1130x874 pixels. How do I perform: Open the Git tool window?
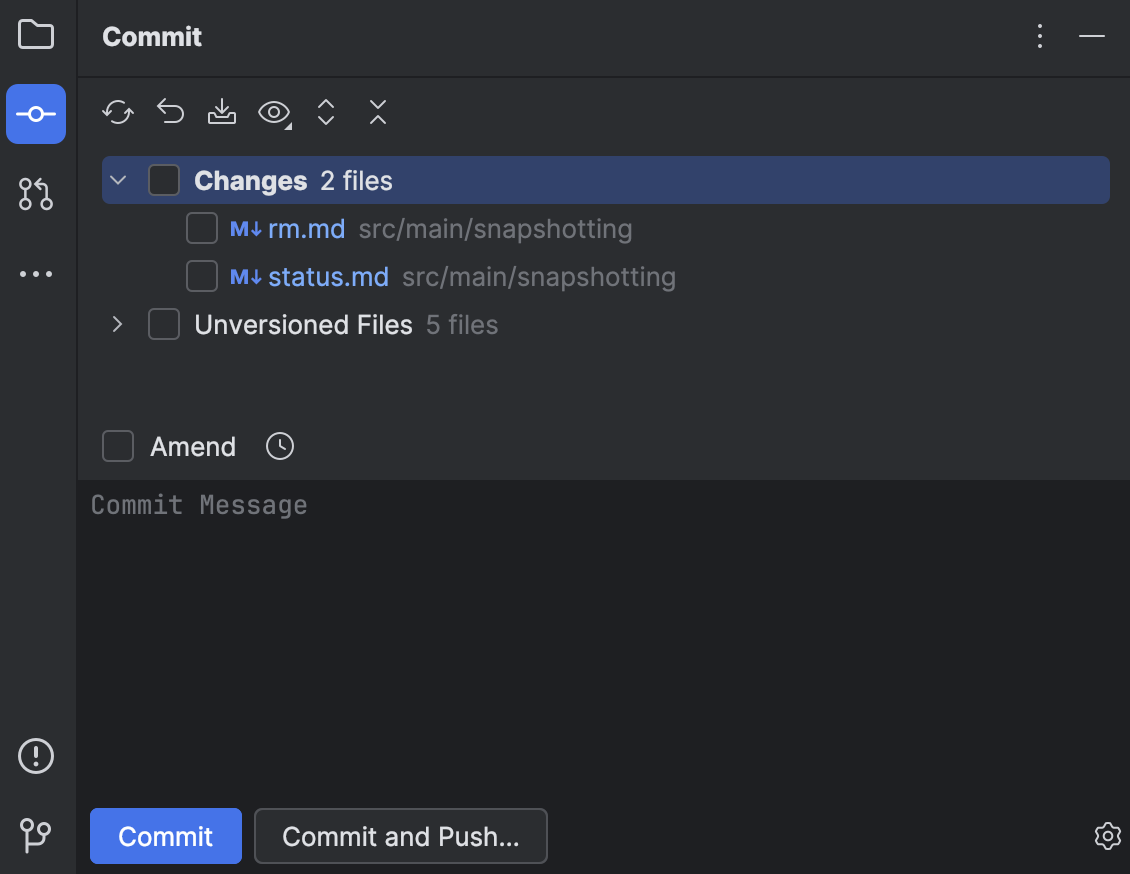coord(36,836)
